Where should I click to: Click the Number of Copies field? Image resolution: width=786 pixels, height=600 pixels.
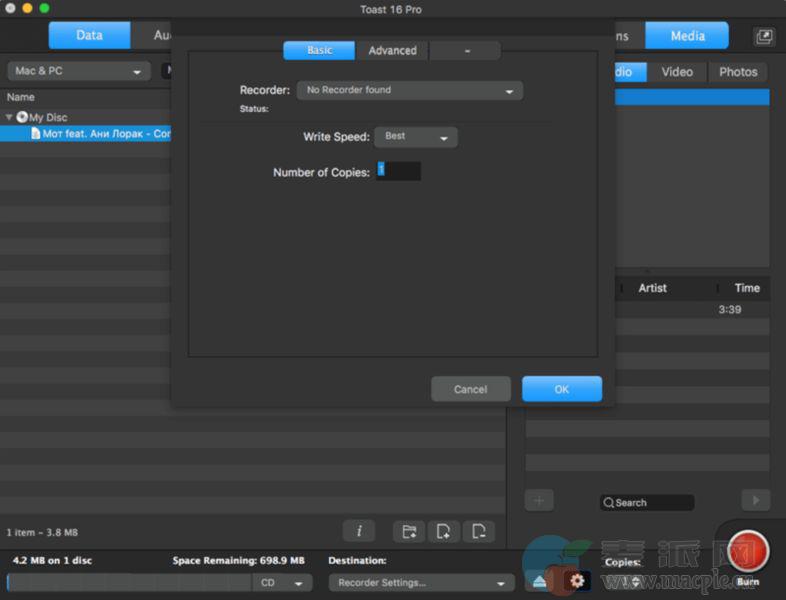pos(398,172)
